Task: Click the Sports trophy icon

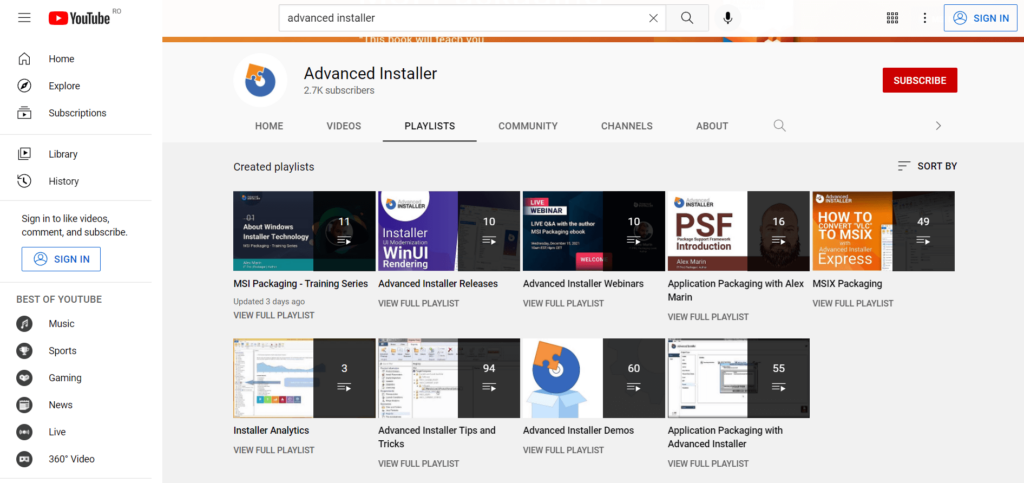Action: tap(24, 351)
